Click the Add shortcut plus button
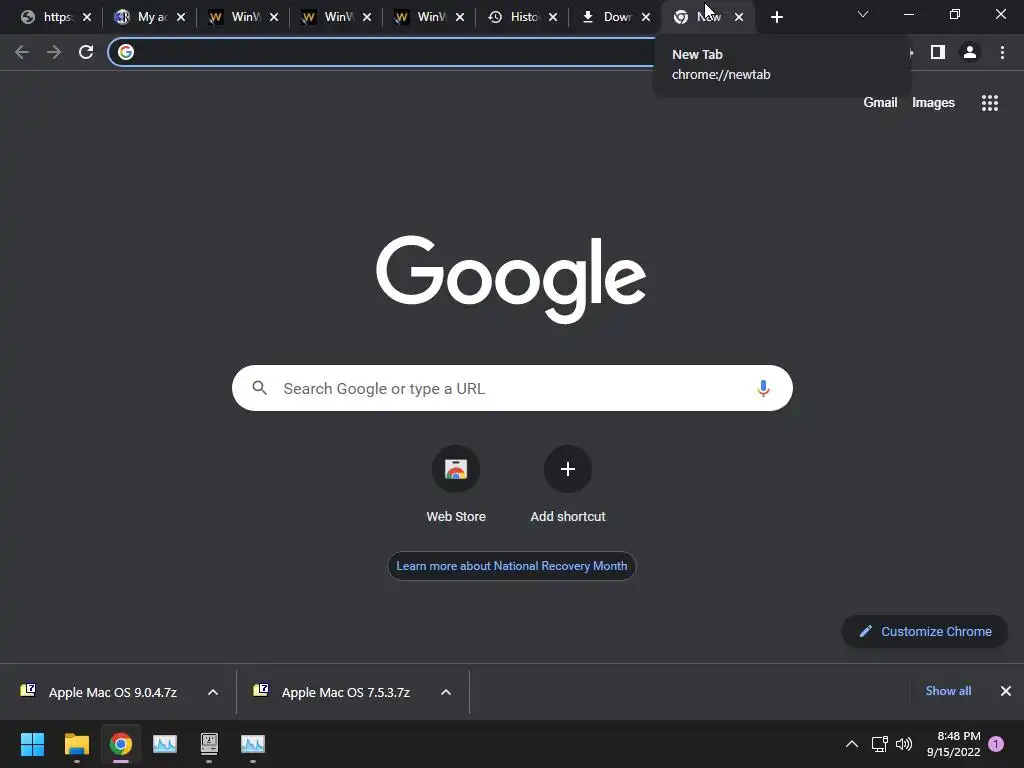 [568, 469]
